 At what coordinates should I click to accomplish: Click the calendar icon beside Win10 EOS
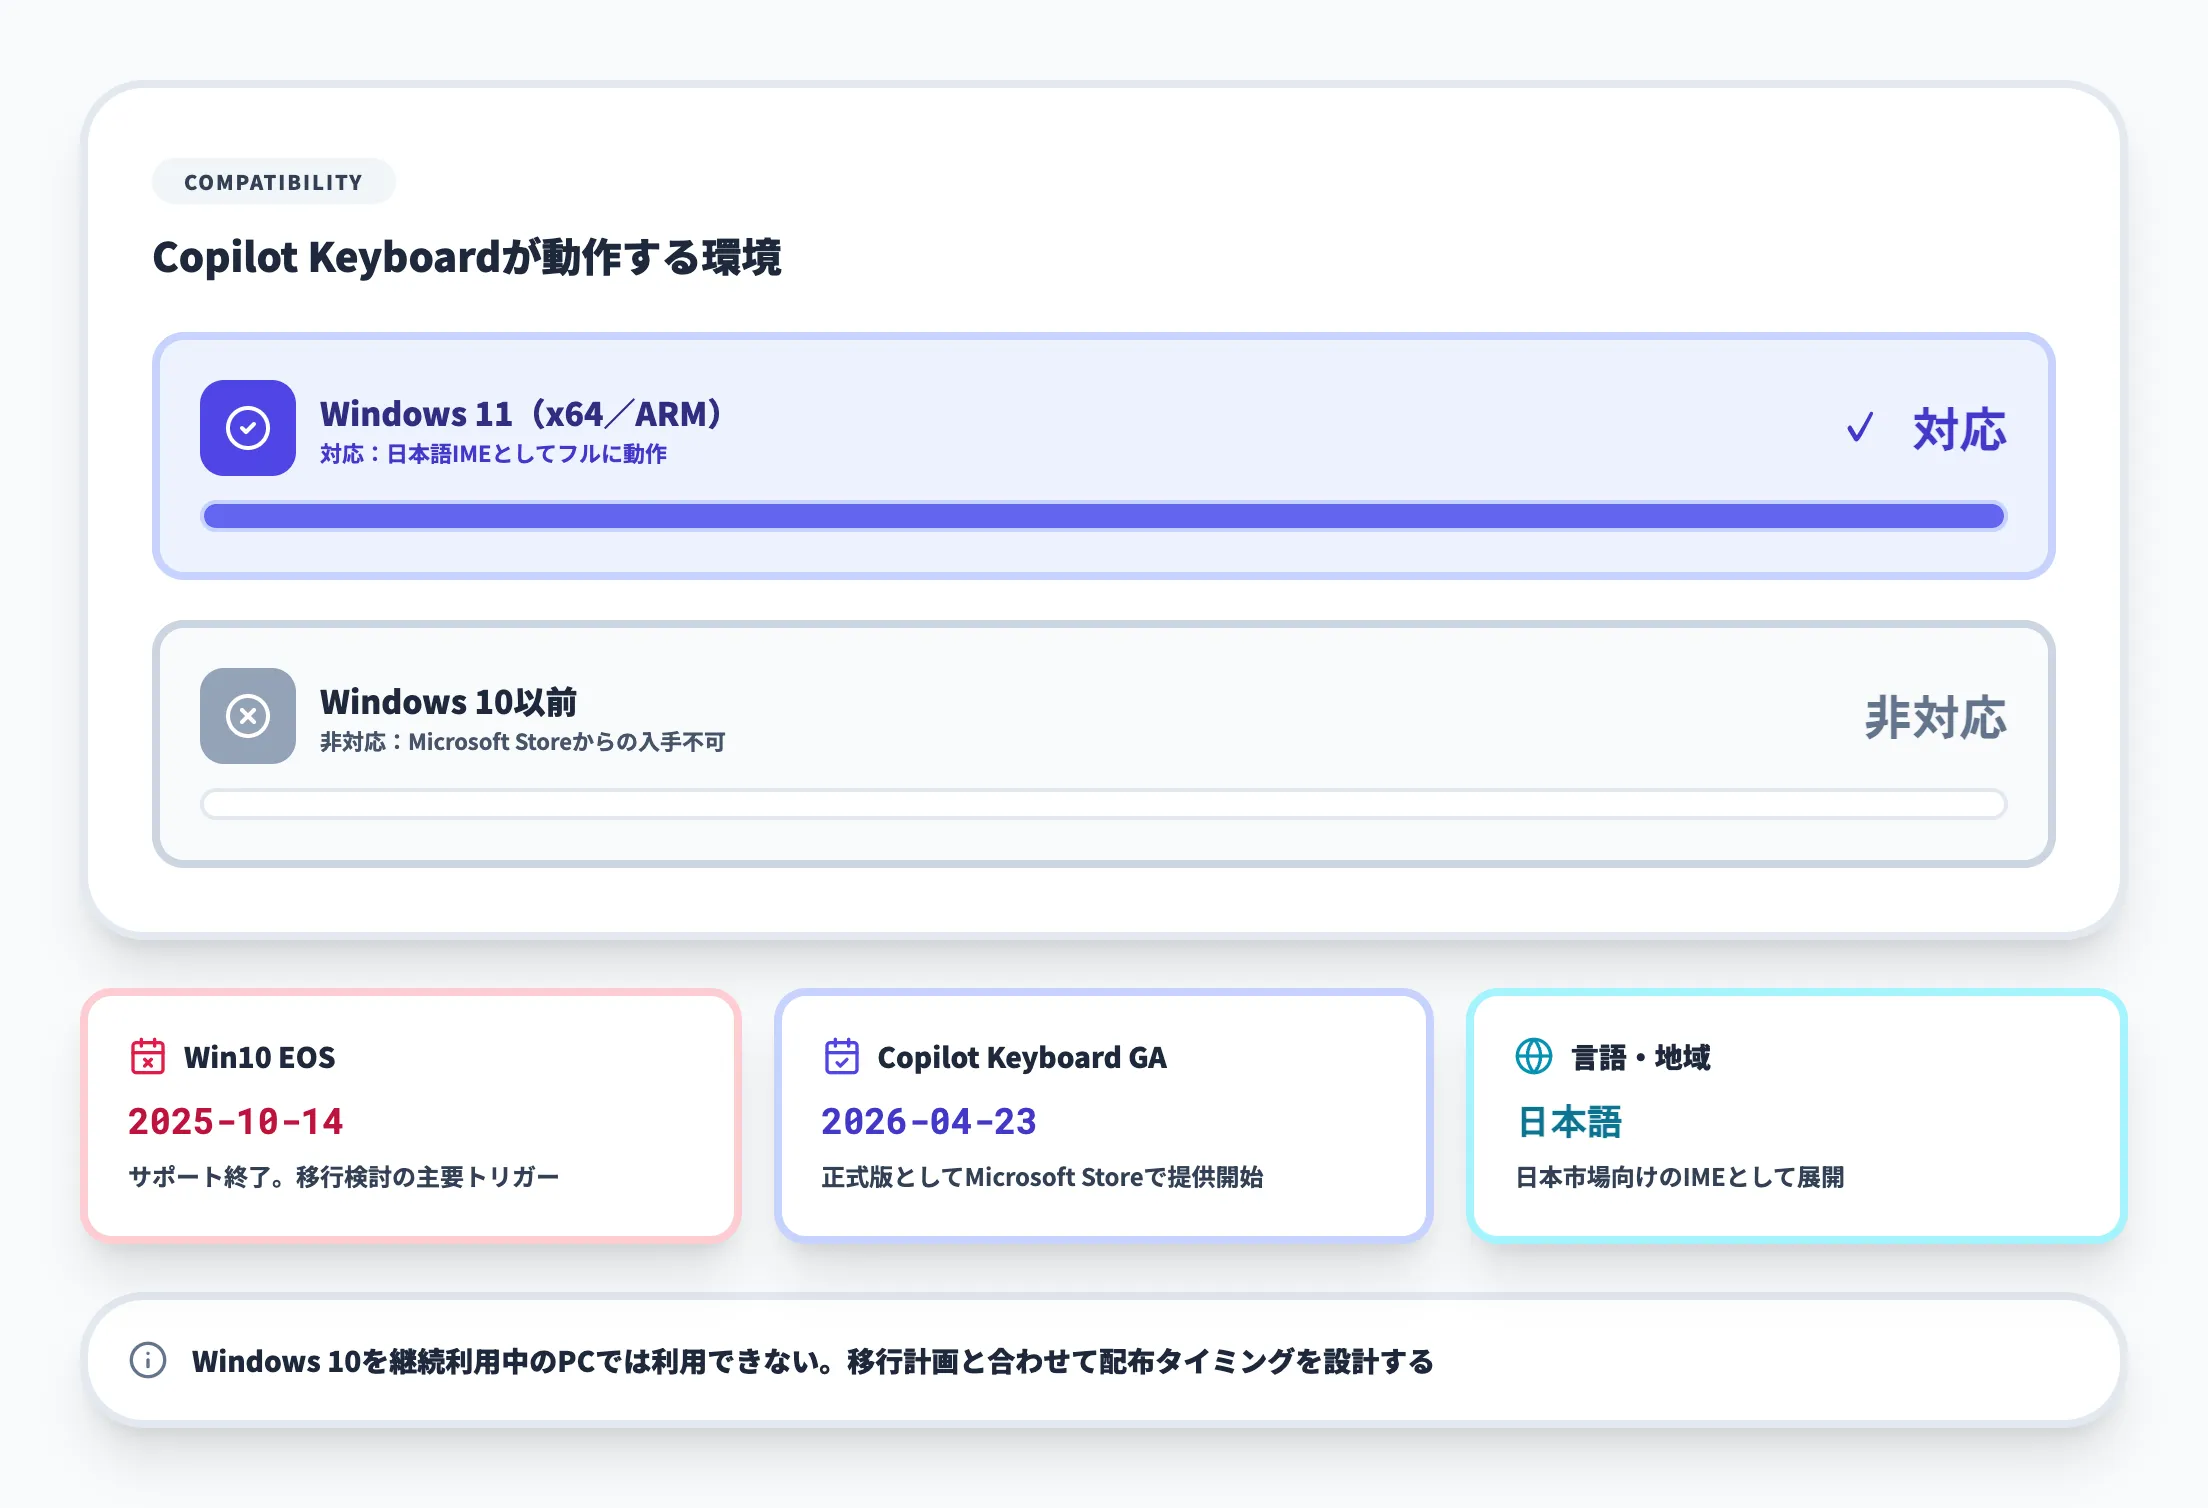click(x=148, y=1056)
